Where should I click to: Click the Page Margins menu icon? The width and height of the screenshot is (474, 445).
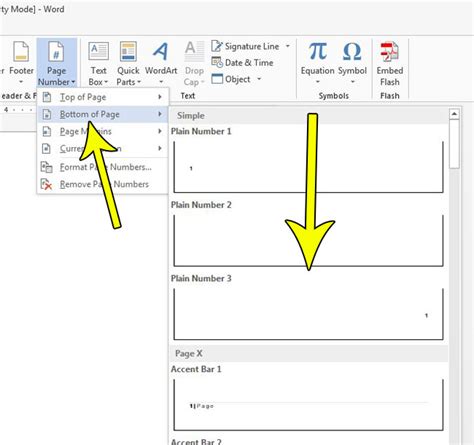(x=47, y=131)
